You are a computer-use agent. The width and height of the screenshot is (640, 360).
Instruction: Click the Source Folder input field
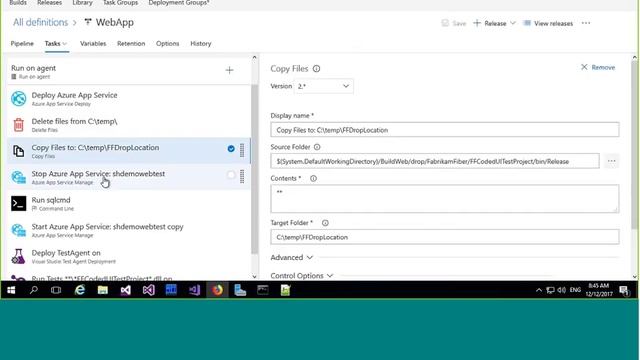(435, 161)
